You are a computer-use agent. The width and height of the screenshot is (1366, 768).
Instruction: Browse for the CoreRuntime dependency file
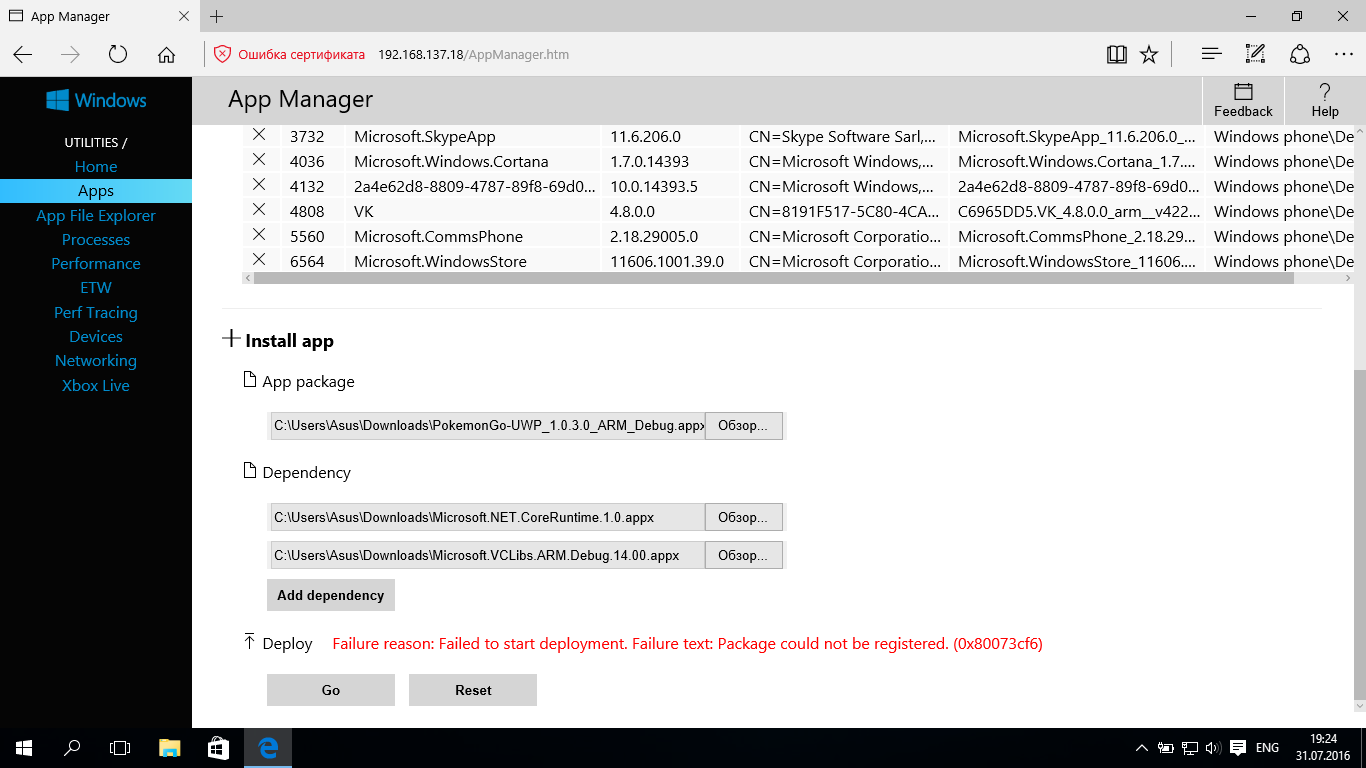pyautogui.click(x=744, y=517)
